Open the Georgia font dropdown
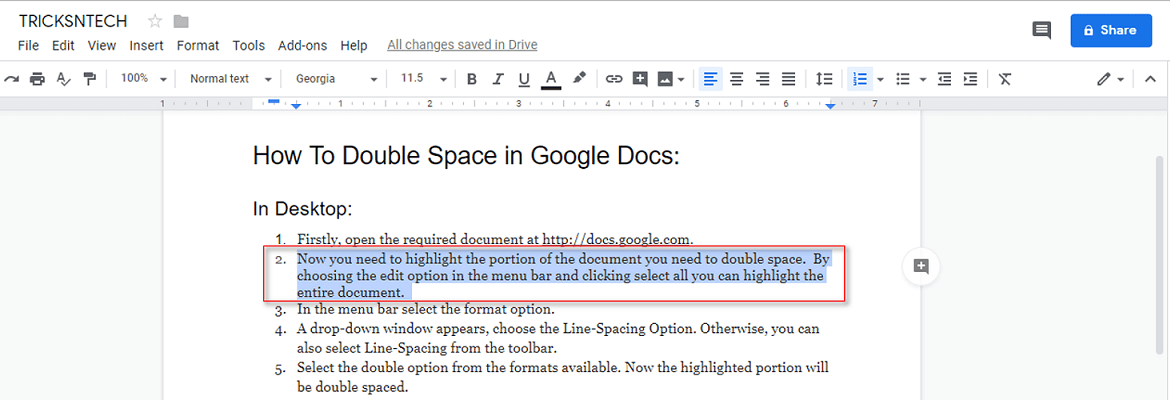 click(337, 78)
